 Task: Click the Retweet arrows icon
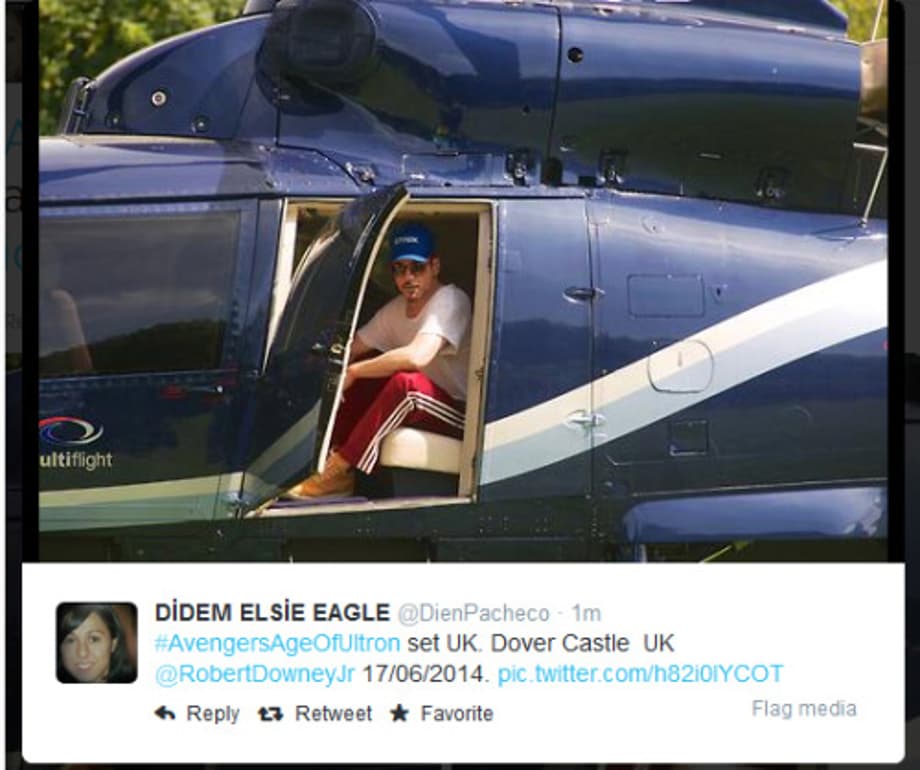[x=270, y=714]
